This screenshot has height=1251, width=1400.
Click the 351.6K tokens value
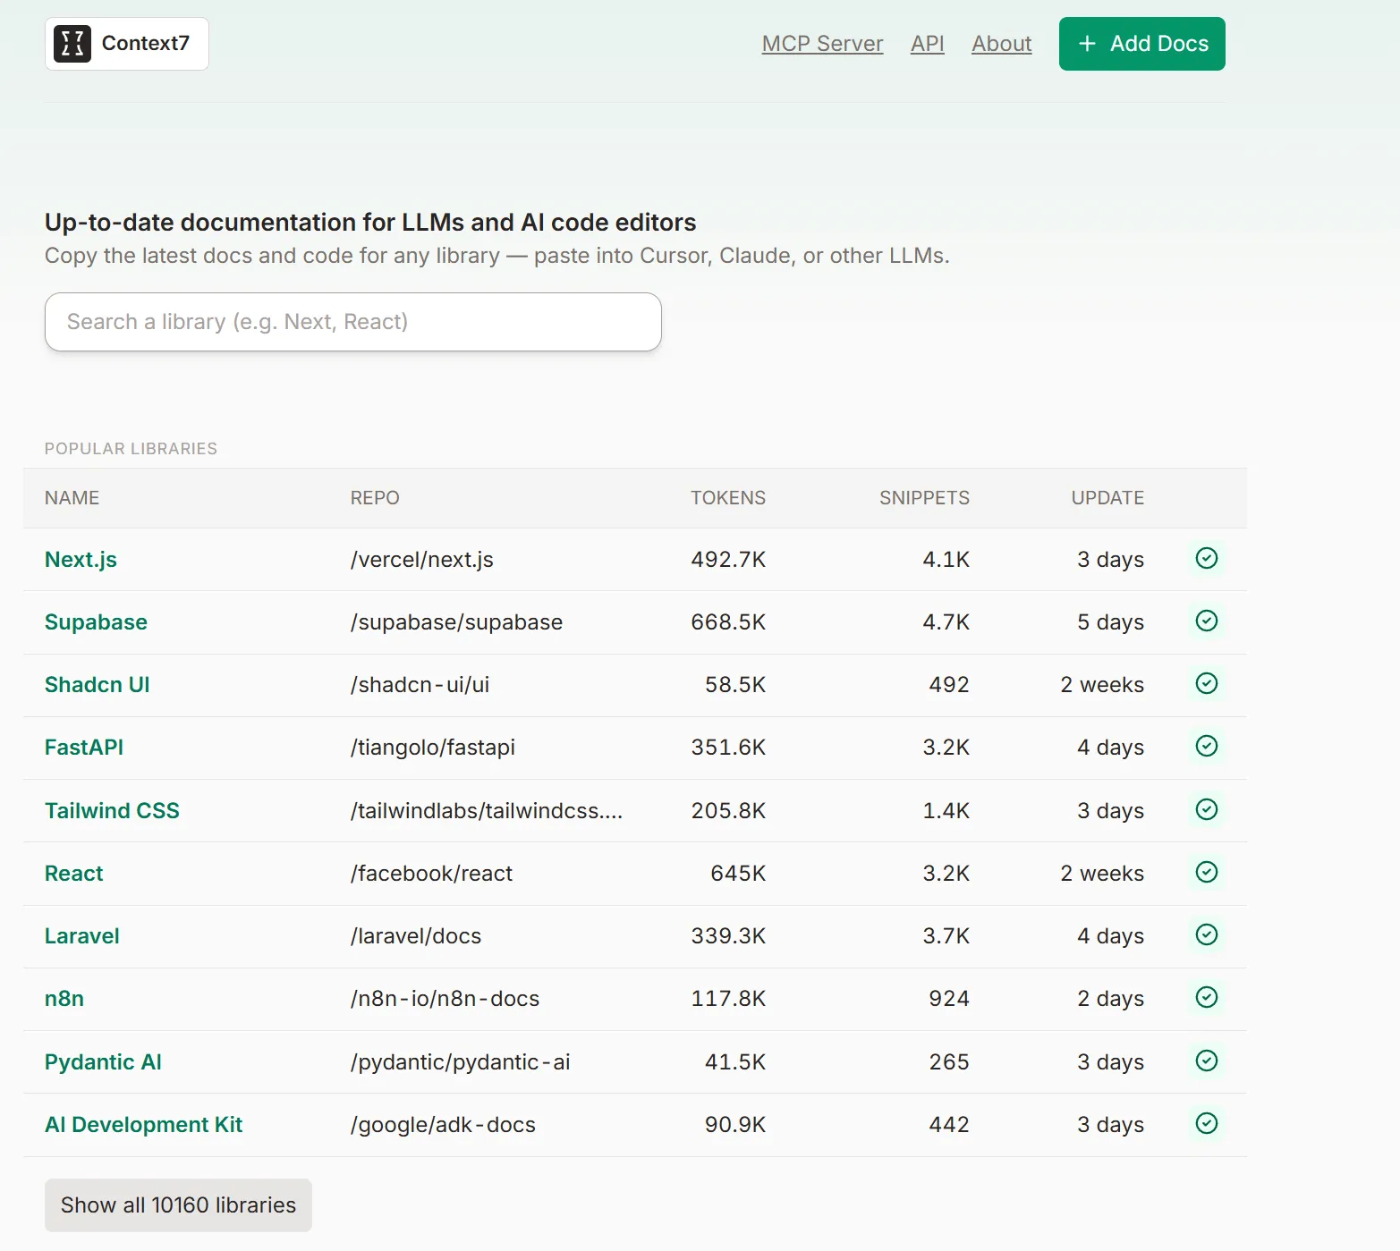[x=728, y=748]
